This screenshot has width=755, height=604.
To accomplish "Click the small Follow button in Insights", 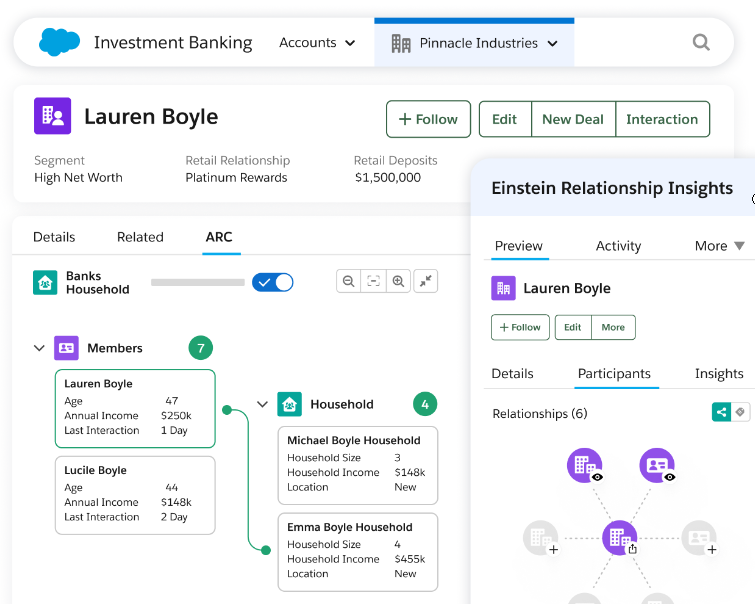I will (520, 327).
